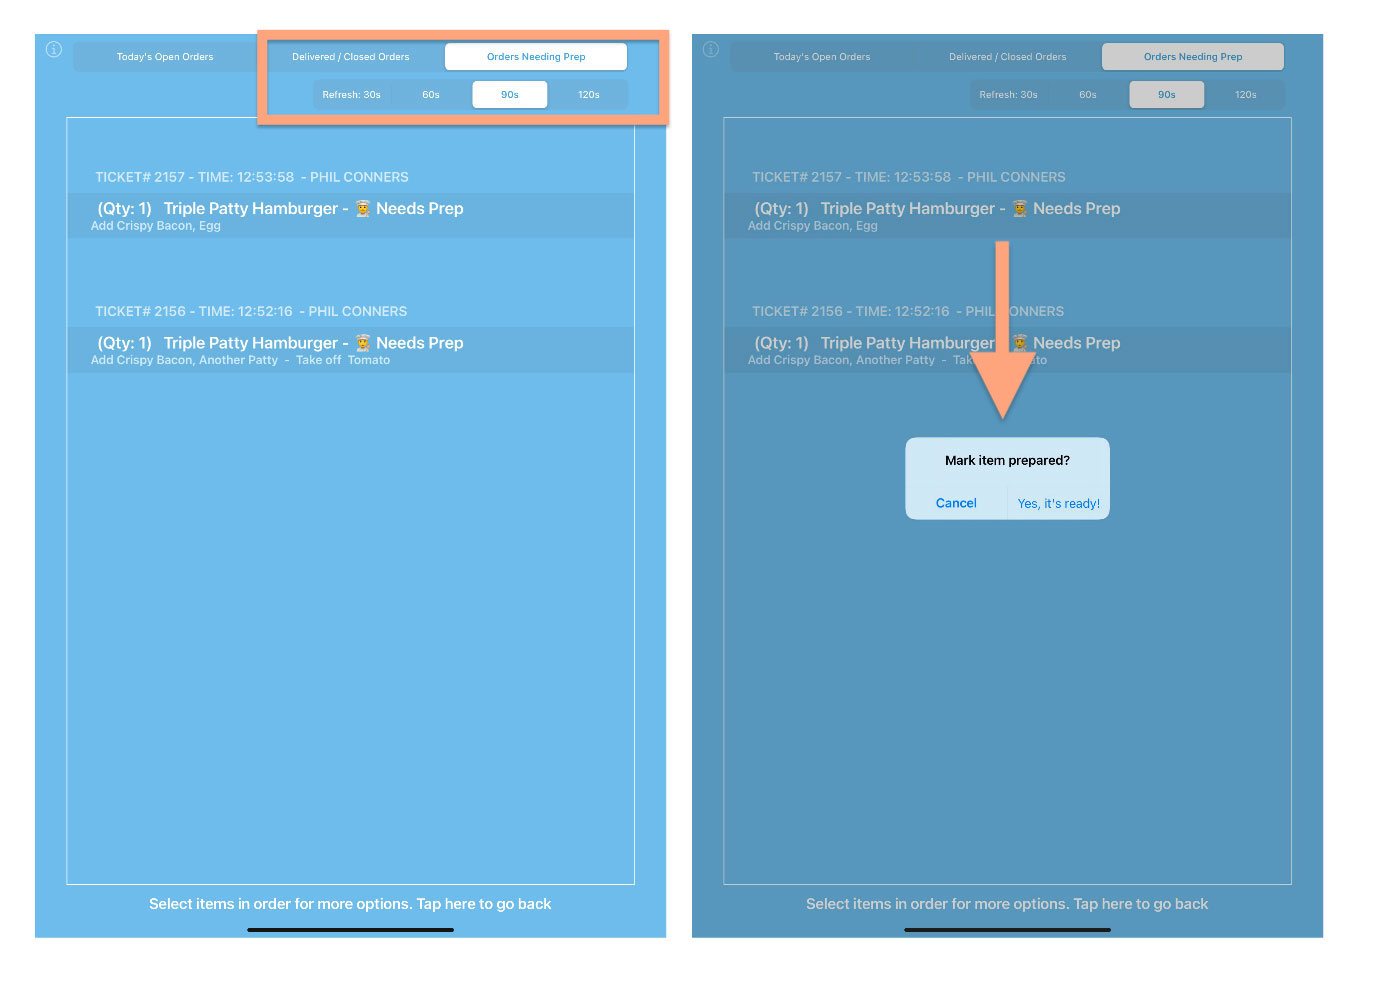
Task: Set refresh to 60s in the bright screen
Action: pos(431,95)
